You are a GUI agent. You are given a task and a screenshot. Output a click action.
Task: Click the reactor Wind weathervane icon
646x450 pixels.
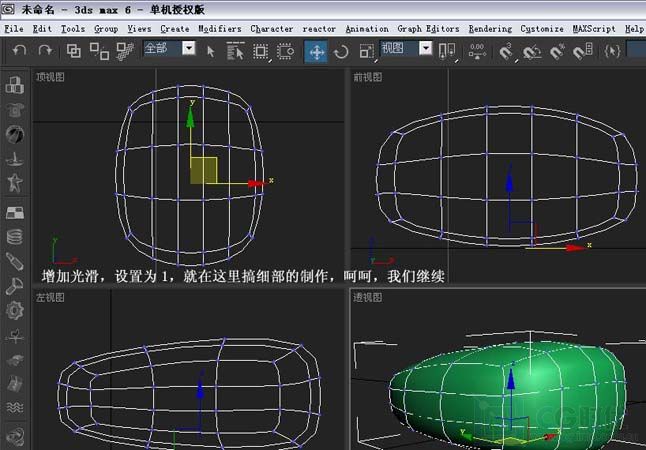click(15, 336)
